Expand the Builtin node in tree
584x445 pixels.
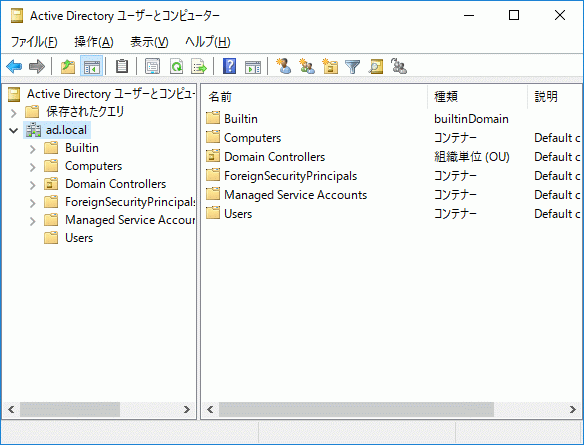point(33,149)
